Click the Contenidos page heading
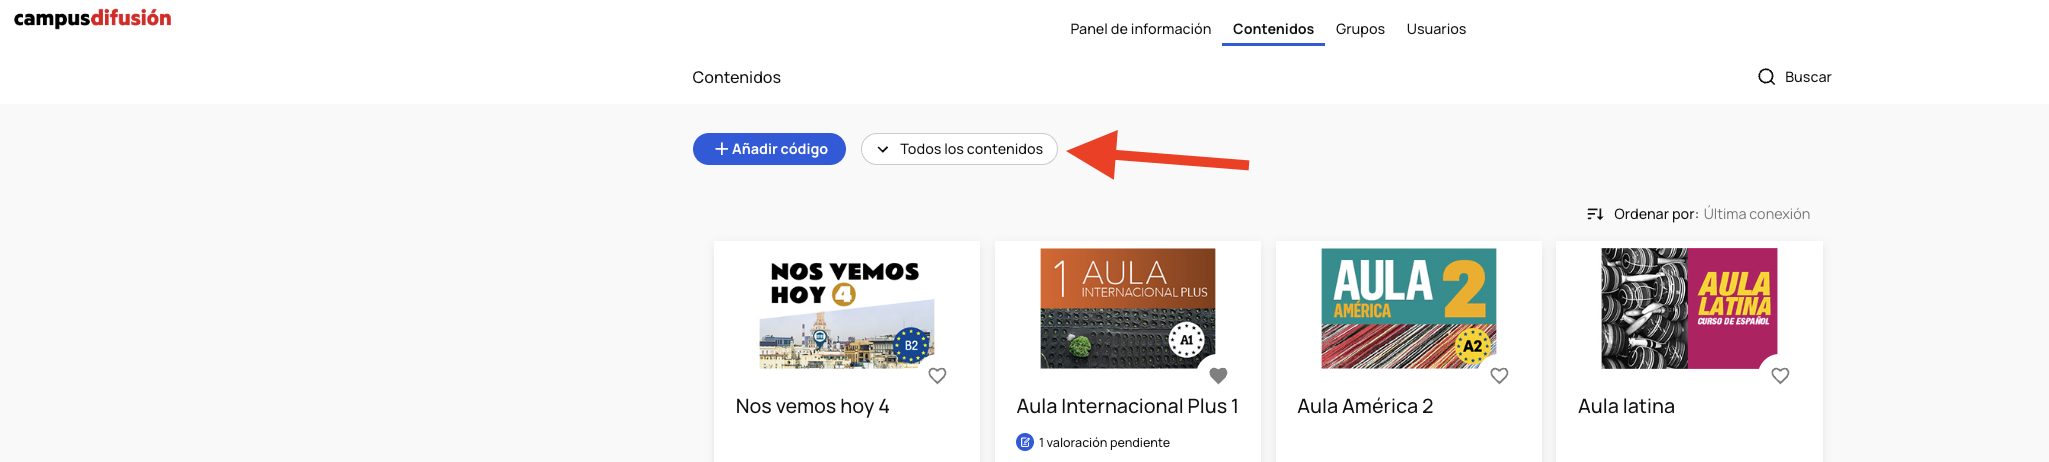The width and height of the screenshot is (2049, 462). click(x=736, y=77)
